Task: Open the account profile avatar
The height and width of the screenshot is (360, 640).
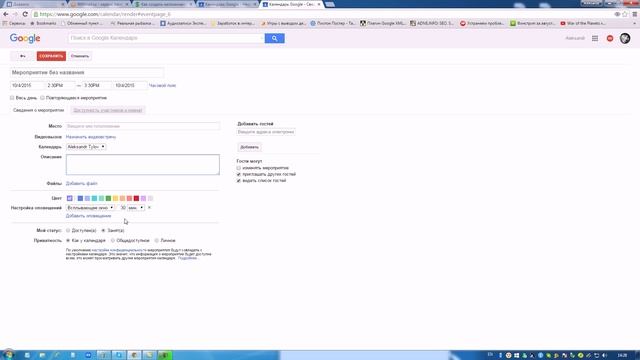Action: 625,38
